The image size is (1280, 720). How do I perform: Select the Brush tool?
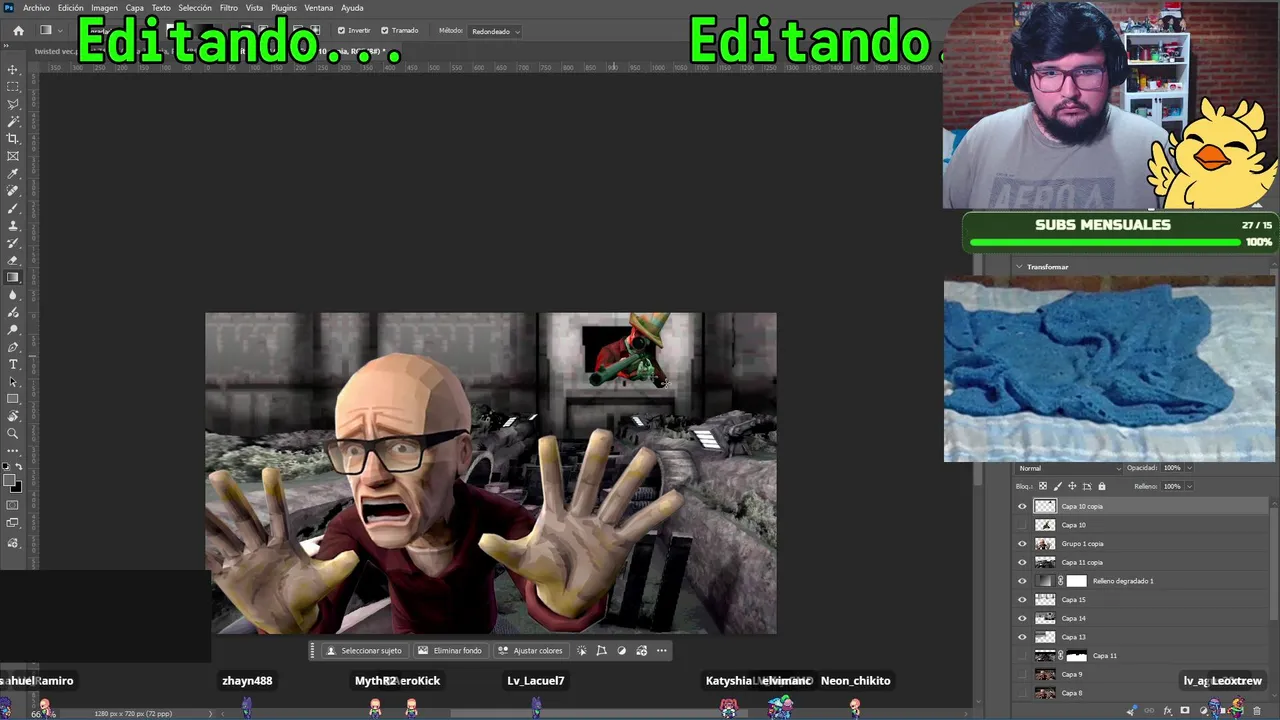click(x=13, y=208)
